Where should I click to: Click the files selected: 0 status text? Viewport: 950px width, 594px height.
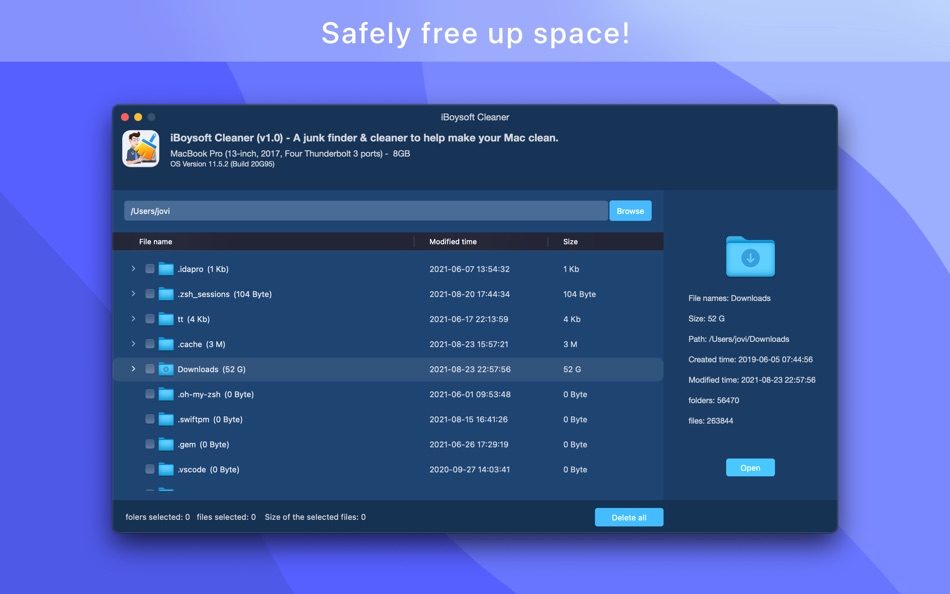(226, 517)
